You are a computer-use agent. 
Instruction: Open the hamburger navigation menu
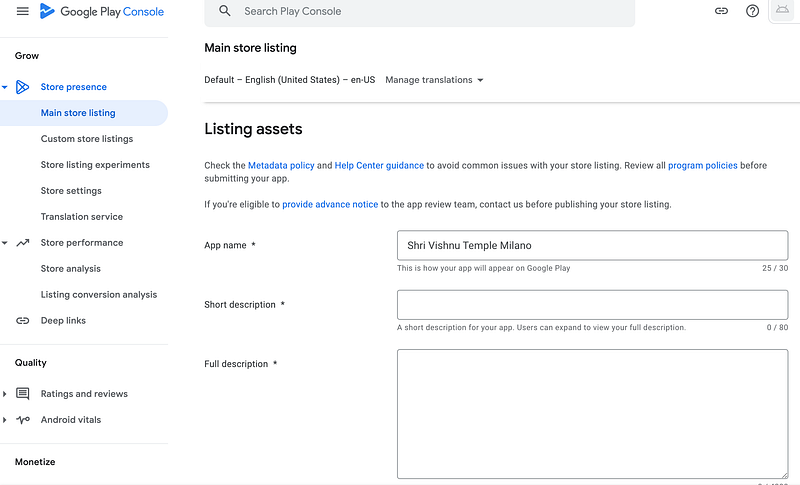coord(22,11)
